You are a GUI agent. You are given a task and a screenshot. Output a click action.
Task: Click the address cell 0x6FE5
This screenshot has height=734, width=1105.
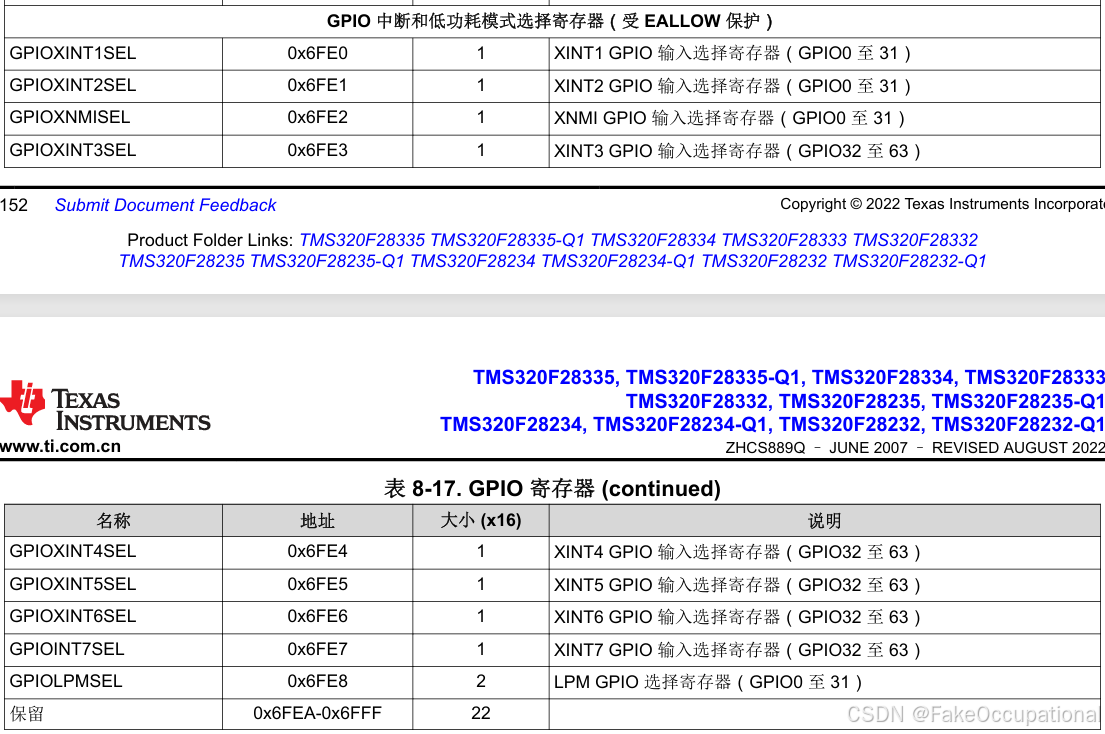click(x=317, y=585)
